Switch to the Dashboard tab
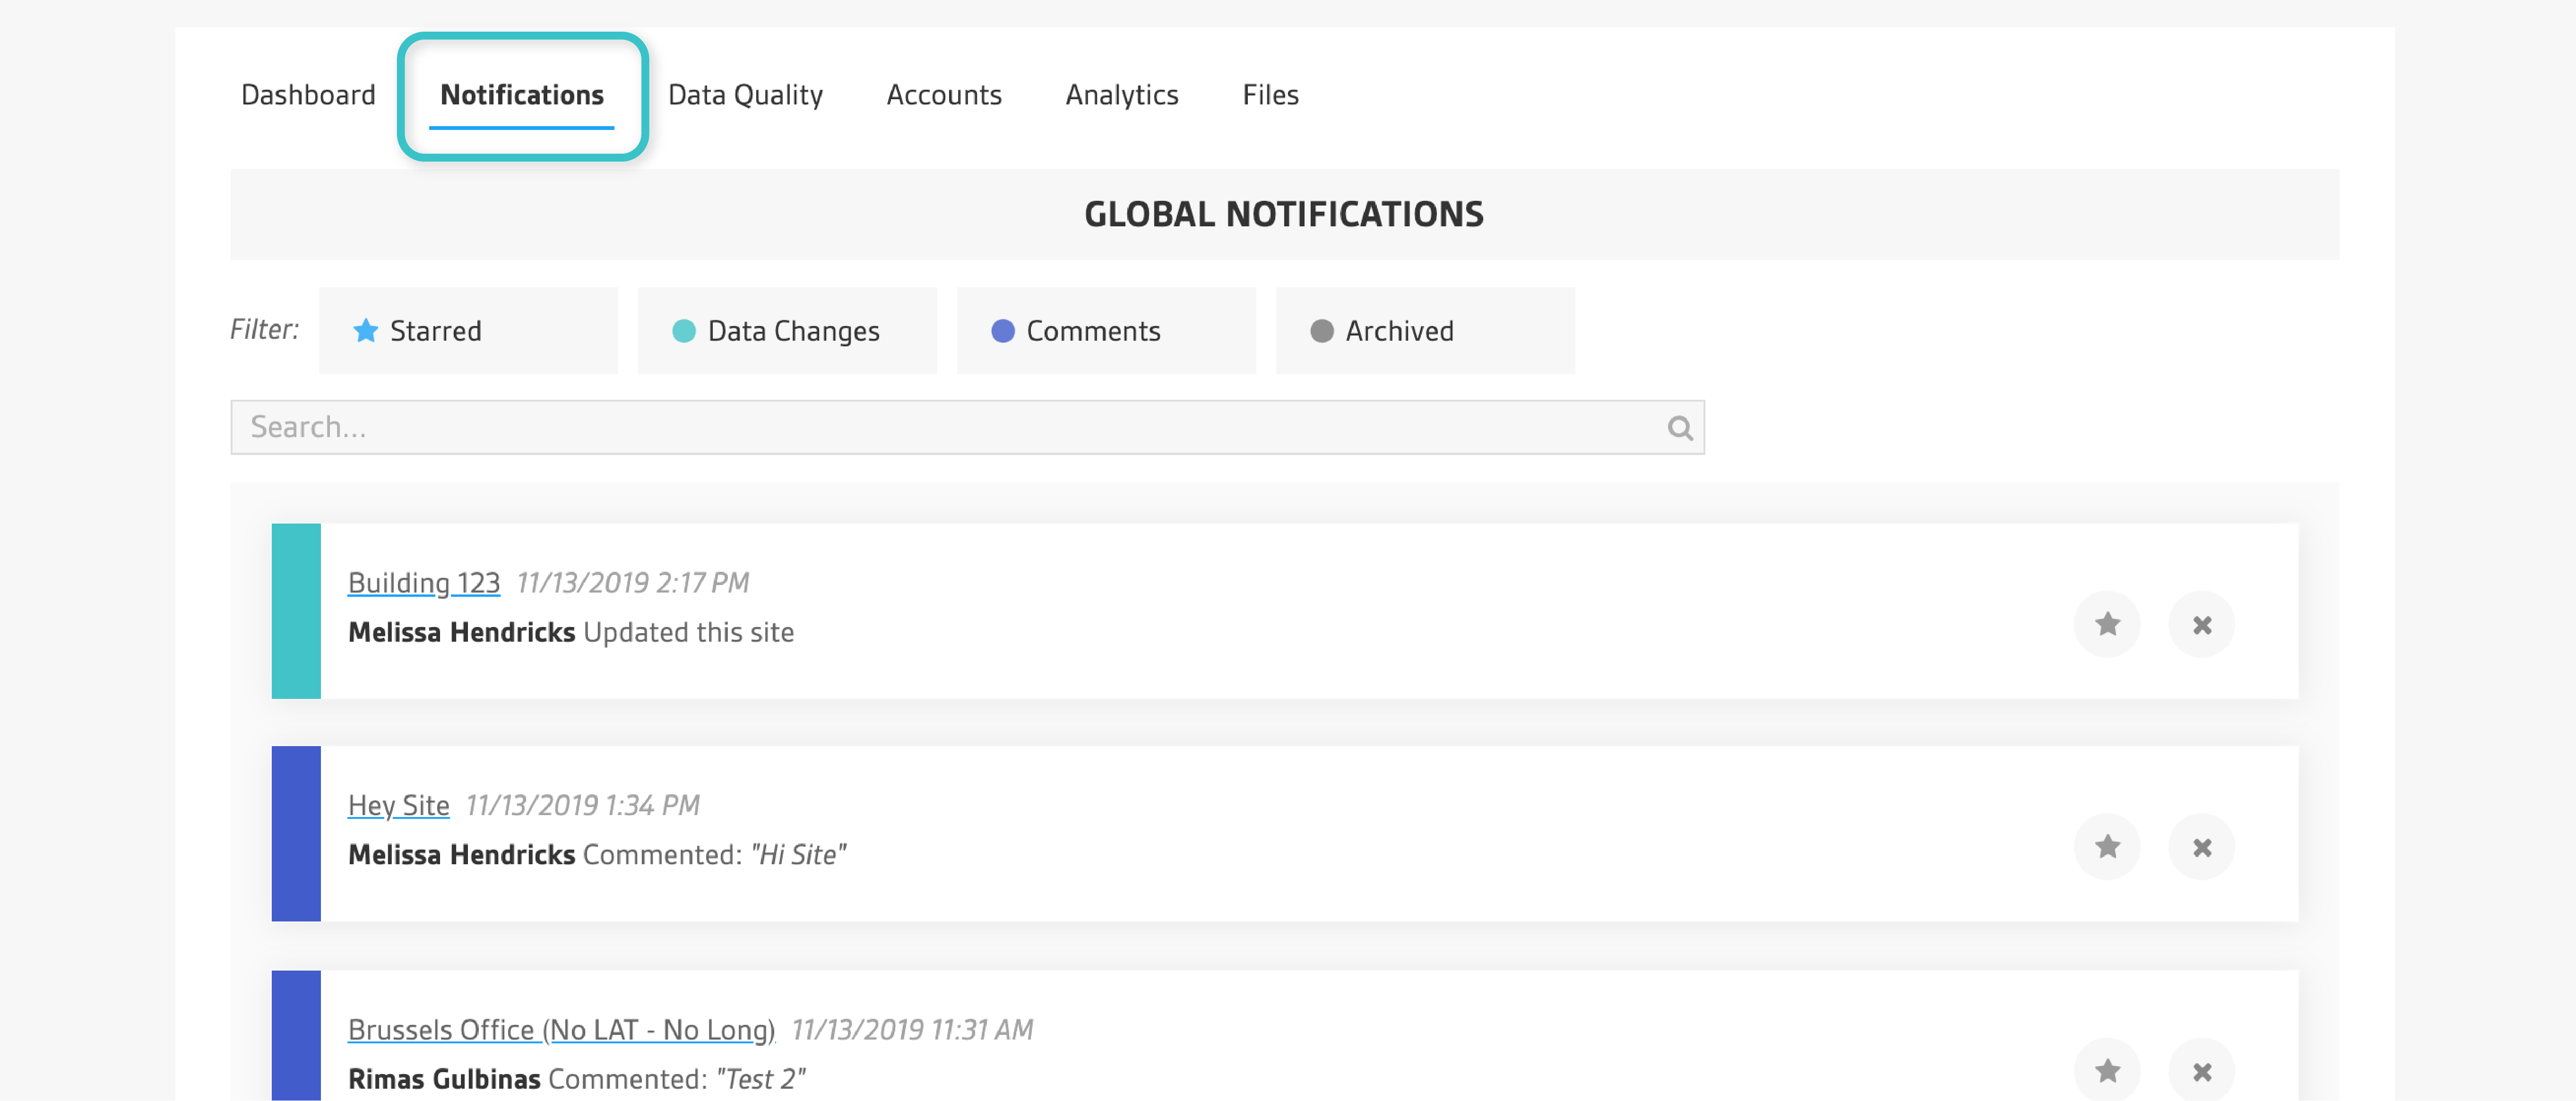This screenshot has width=2576, height=1101. pos(307,94)
